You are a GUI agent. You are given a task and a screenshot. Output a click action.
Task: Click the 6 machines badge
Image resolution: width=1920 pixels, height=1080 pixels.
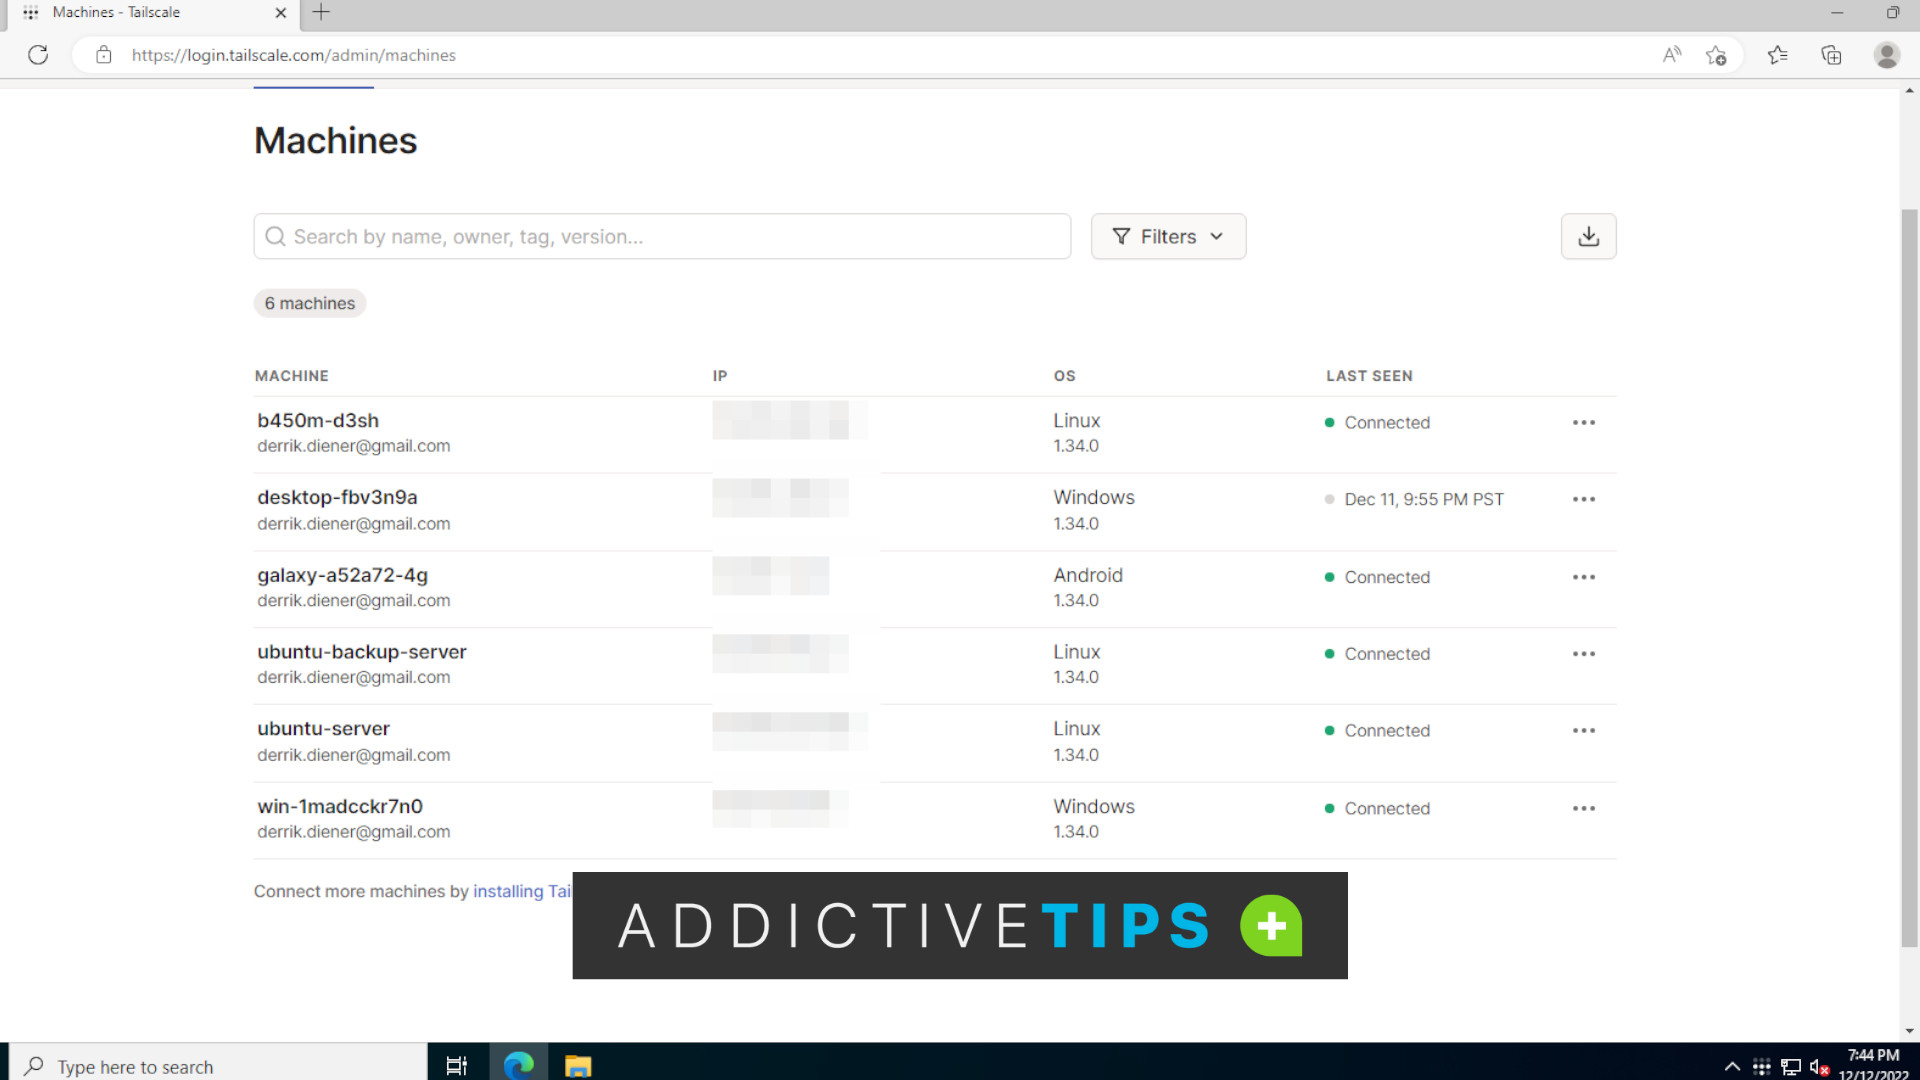point(309,303)
